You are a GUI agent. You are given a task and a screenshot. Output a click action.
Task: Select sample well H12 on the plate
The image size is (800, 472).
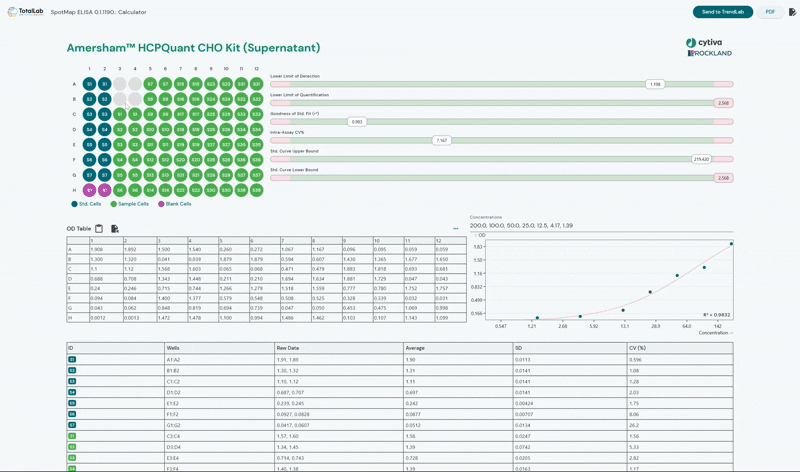click(x=257, y=190)
